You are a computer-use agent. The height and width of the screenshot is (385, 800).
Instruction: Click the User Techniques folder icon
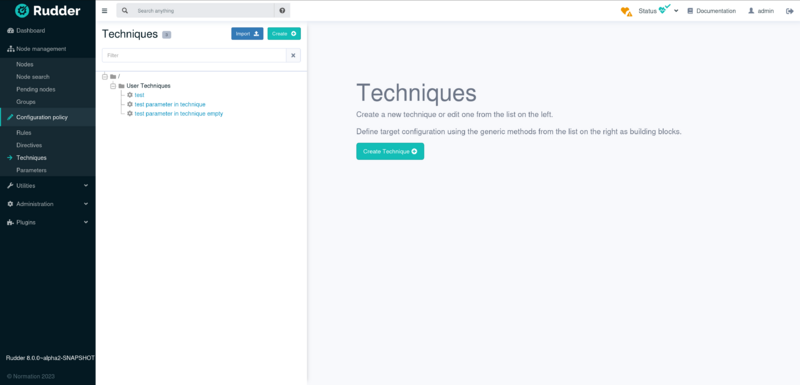tap(121, 86)
